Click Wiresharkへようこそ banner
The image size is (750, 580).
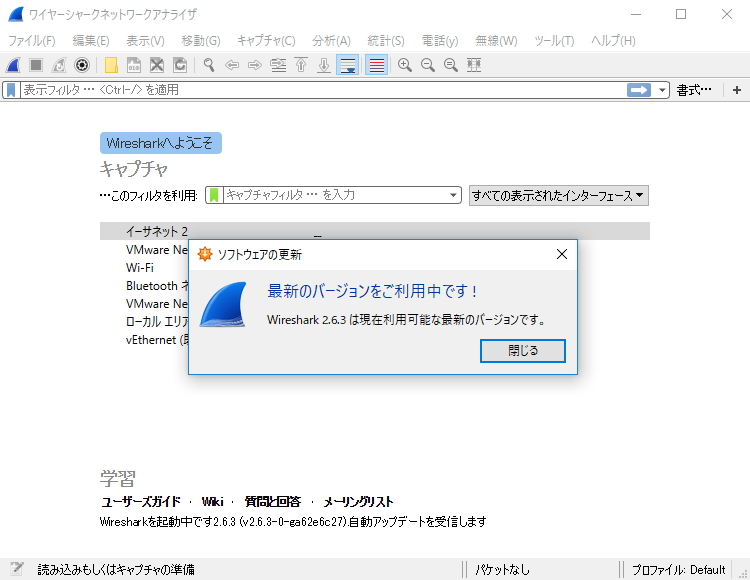point(161,143)
